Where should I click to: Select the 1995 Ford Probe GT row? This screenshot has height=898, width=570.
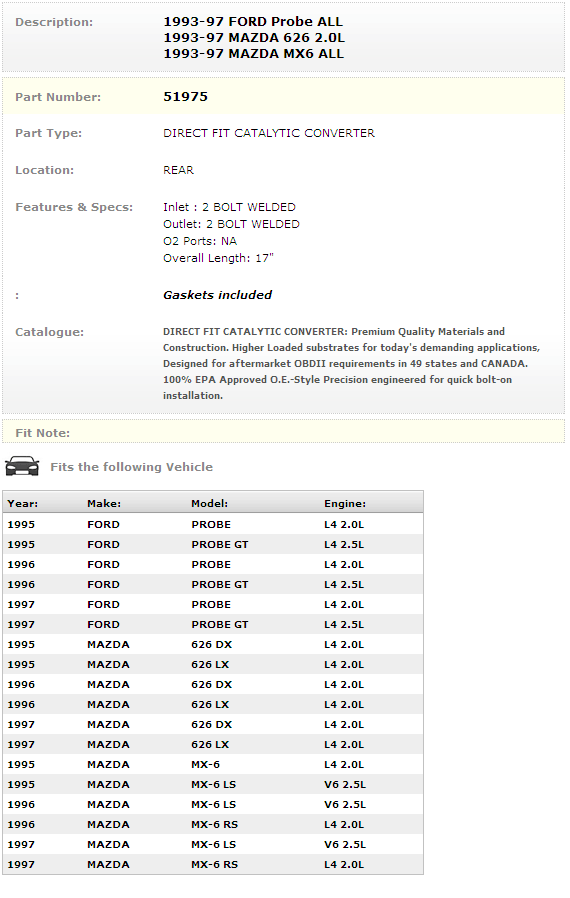(x=213, y=545)
